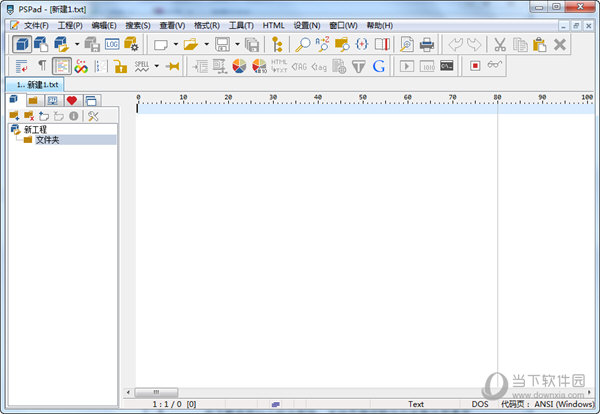This screenshot has height=414, width=600.
Task: Toggle the pressed syntax highlighter icon
Action: (62, 66)
